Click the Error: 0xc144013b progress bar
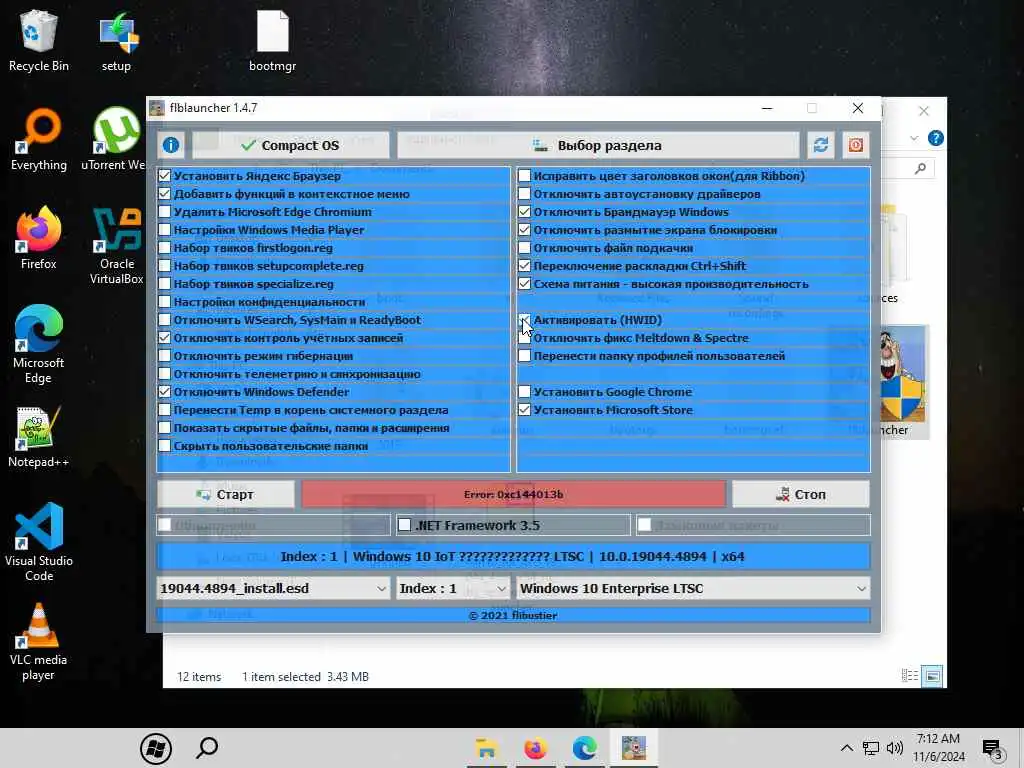The height and width of the screenshot is (768, 1024). [513, 494]
